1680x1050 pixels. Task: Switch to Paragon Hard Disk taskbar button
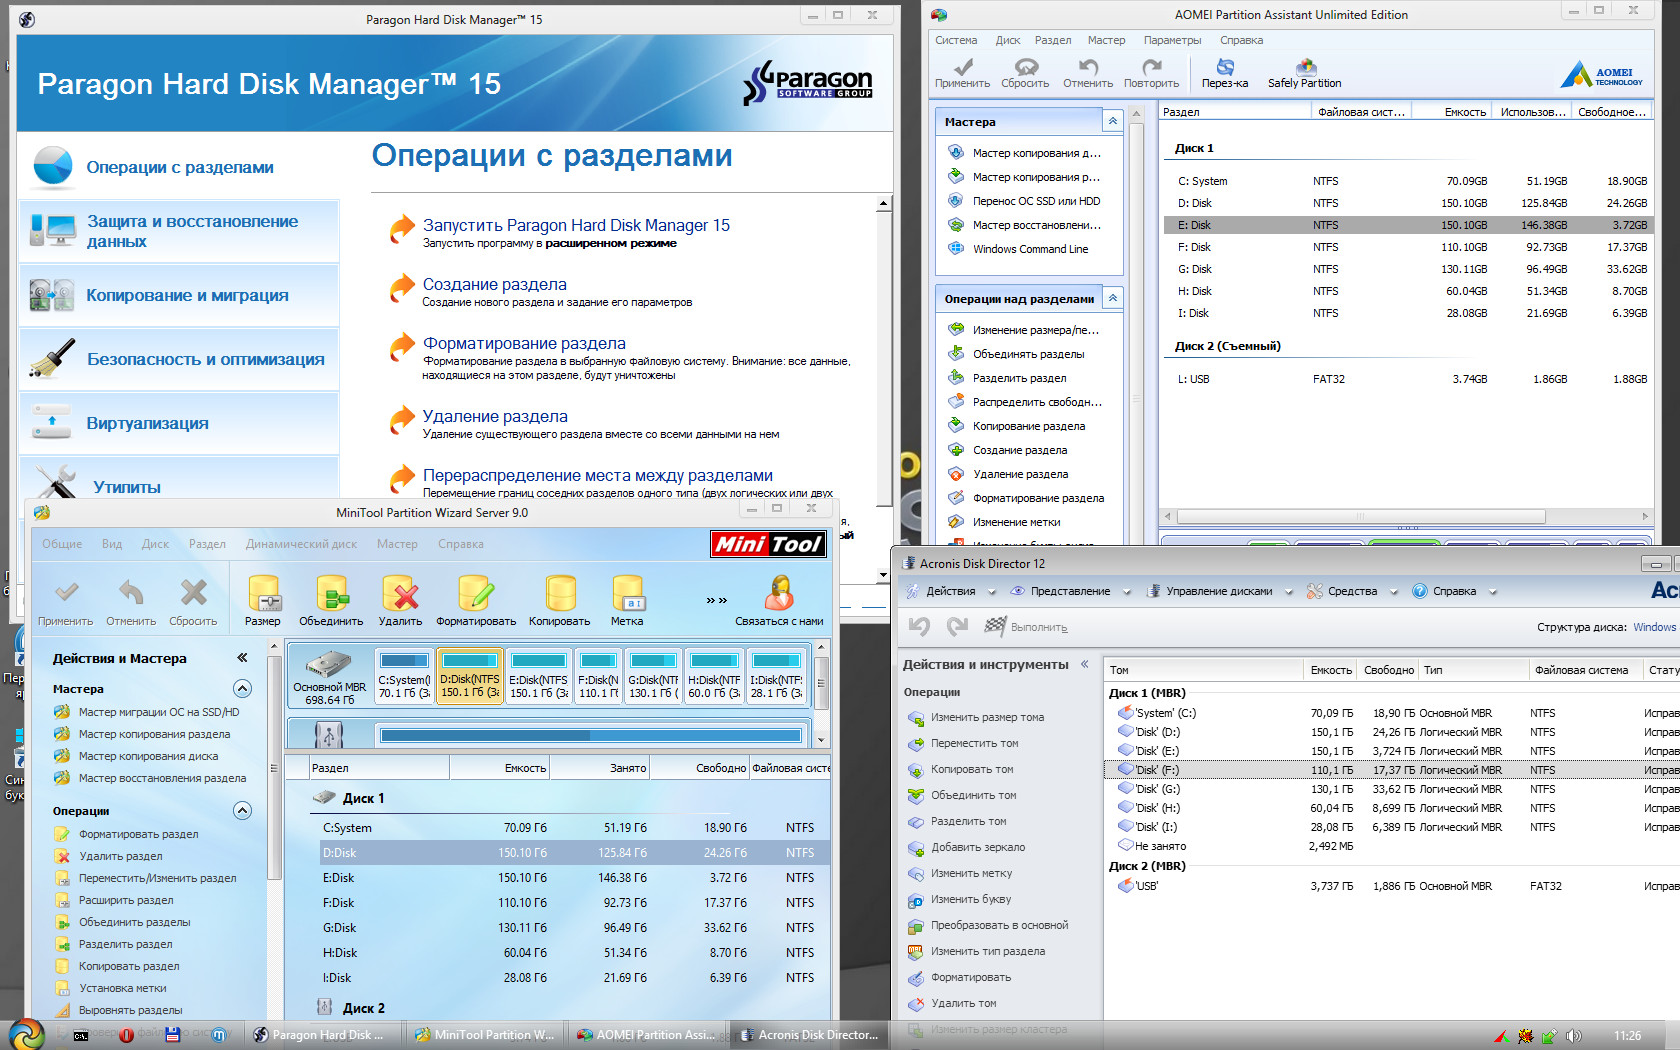coord(323,1035)
